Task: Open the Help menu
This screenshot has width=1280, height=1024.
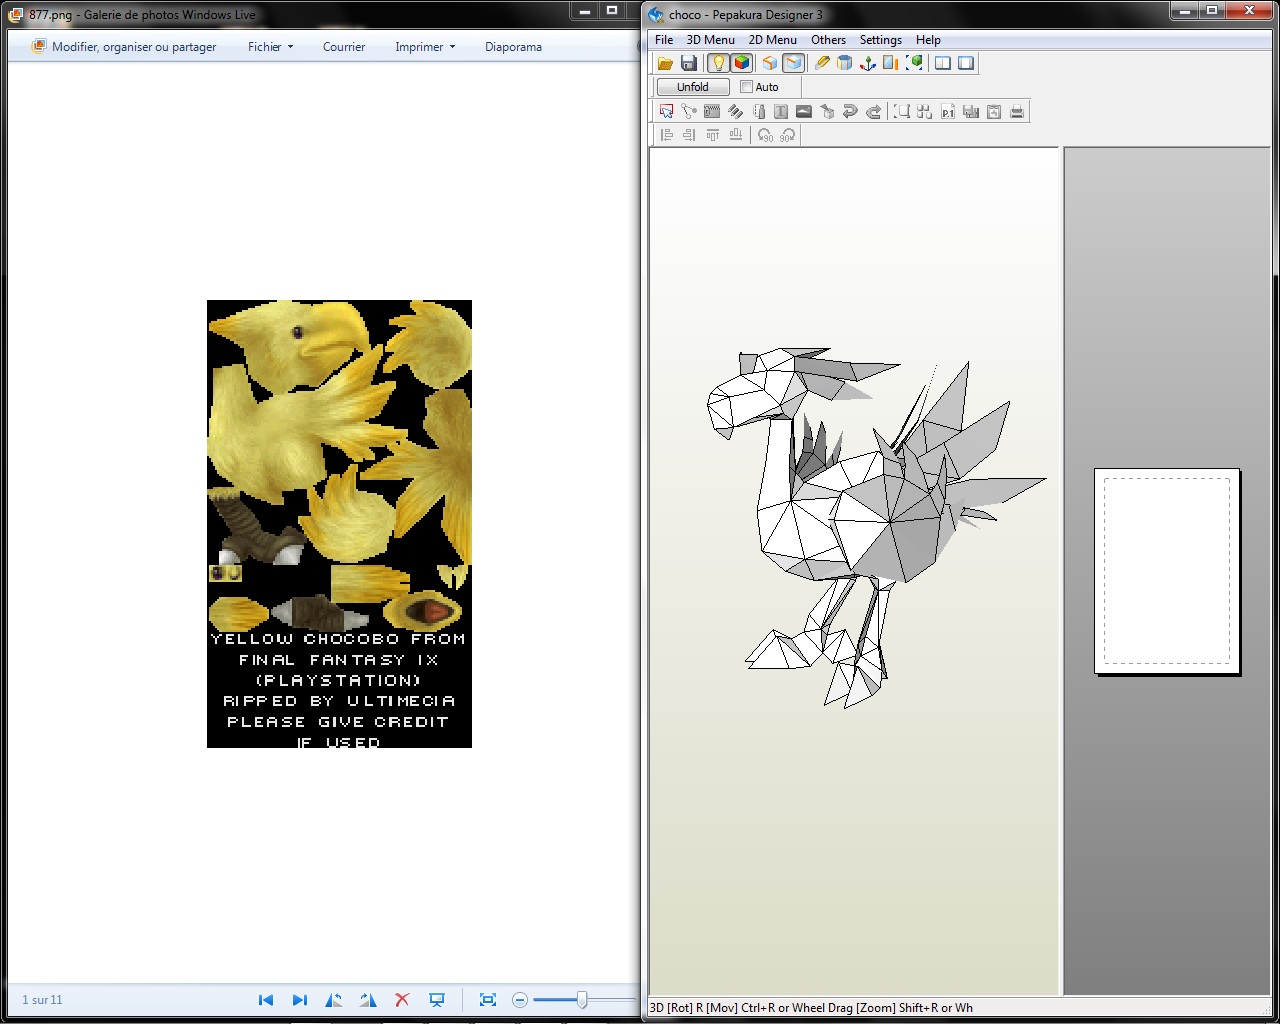Action: pyautogui.click(x=928, y=40)
